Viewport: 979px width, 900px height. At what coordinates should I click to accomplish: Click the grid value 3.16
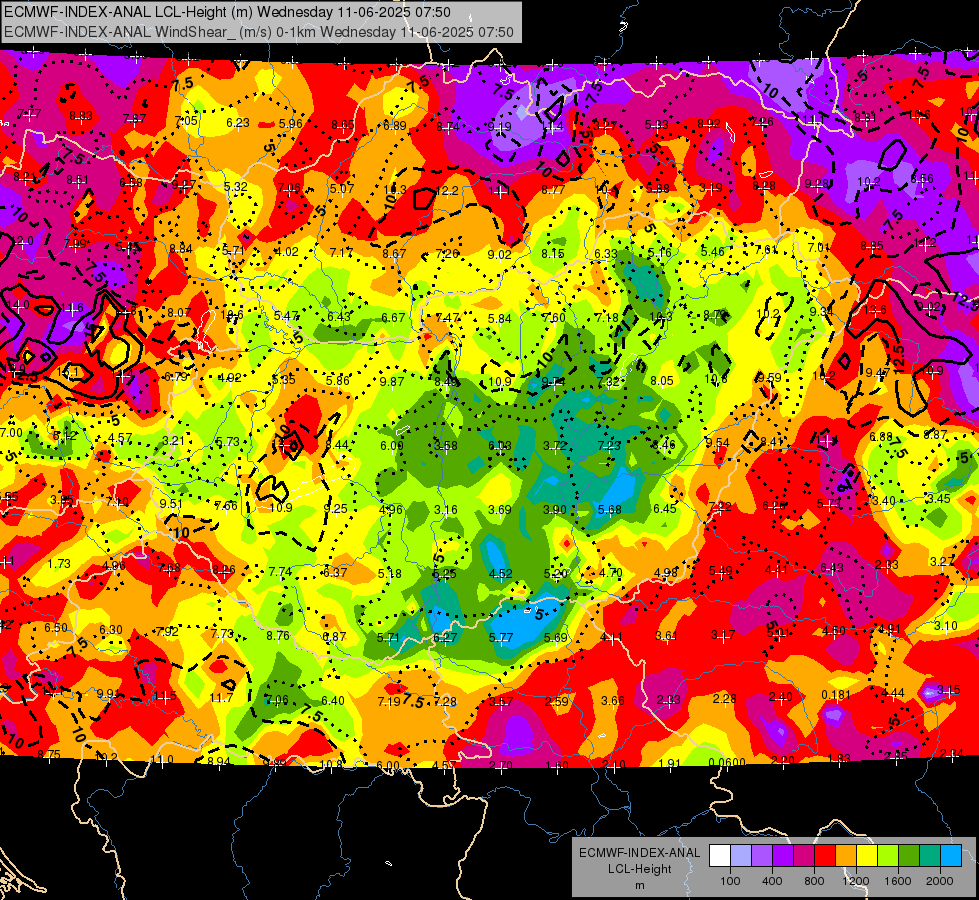point(446,510)
